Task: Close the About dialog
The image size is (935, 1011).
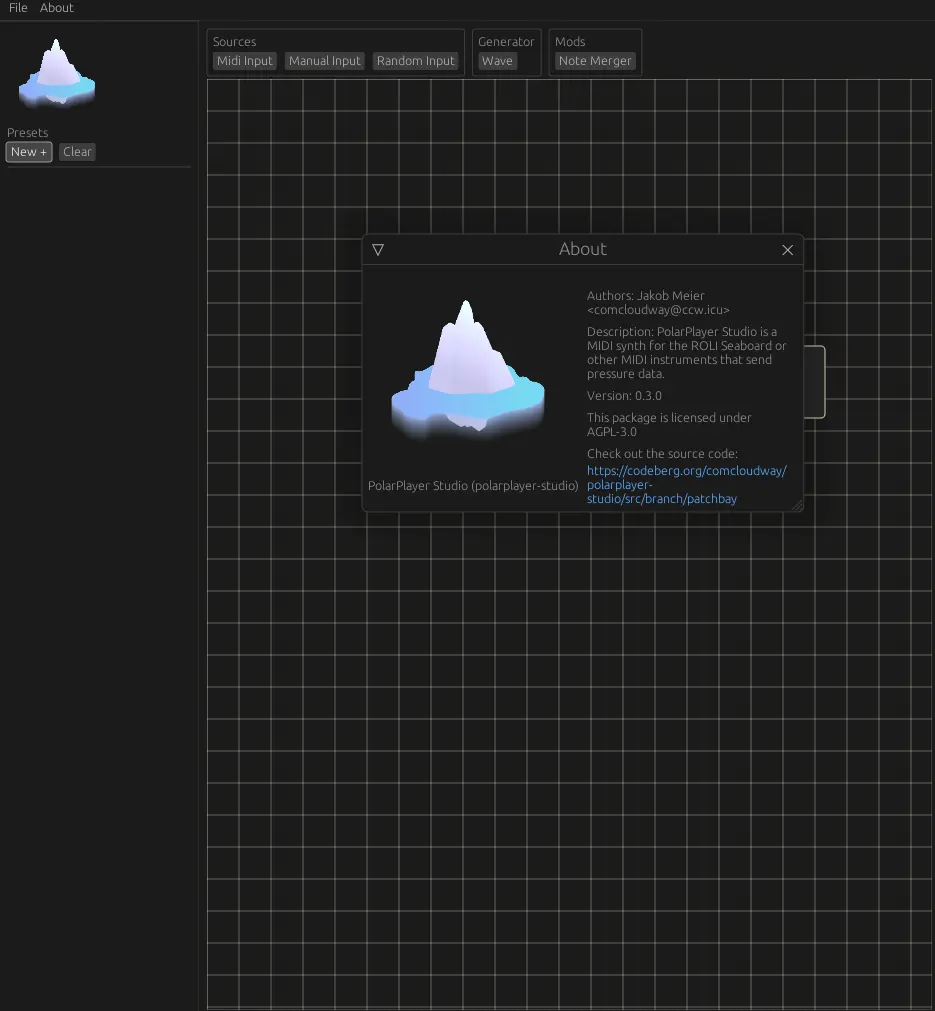Action: click(x=787, y=250)
